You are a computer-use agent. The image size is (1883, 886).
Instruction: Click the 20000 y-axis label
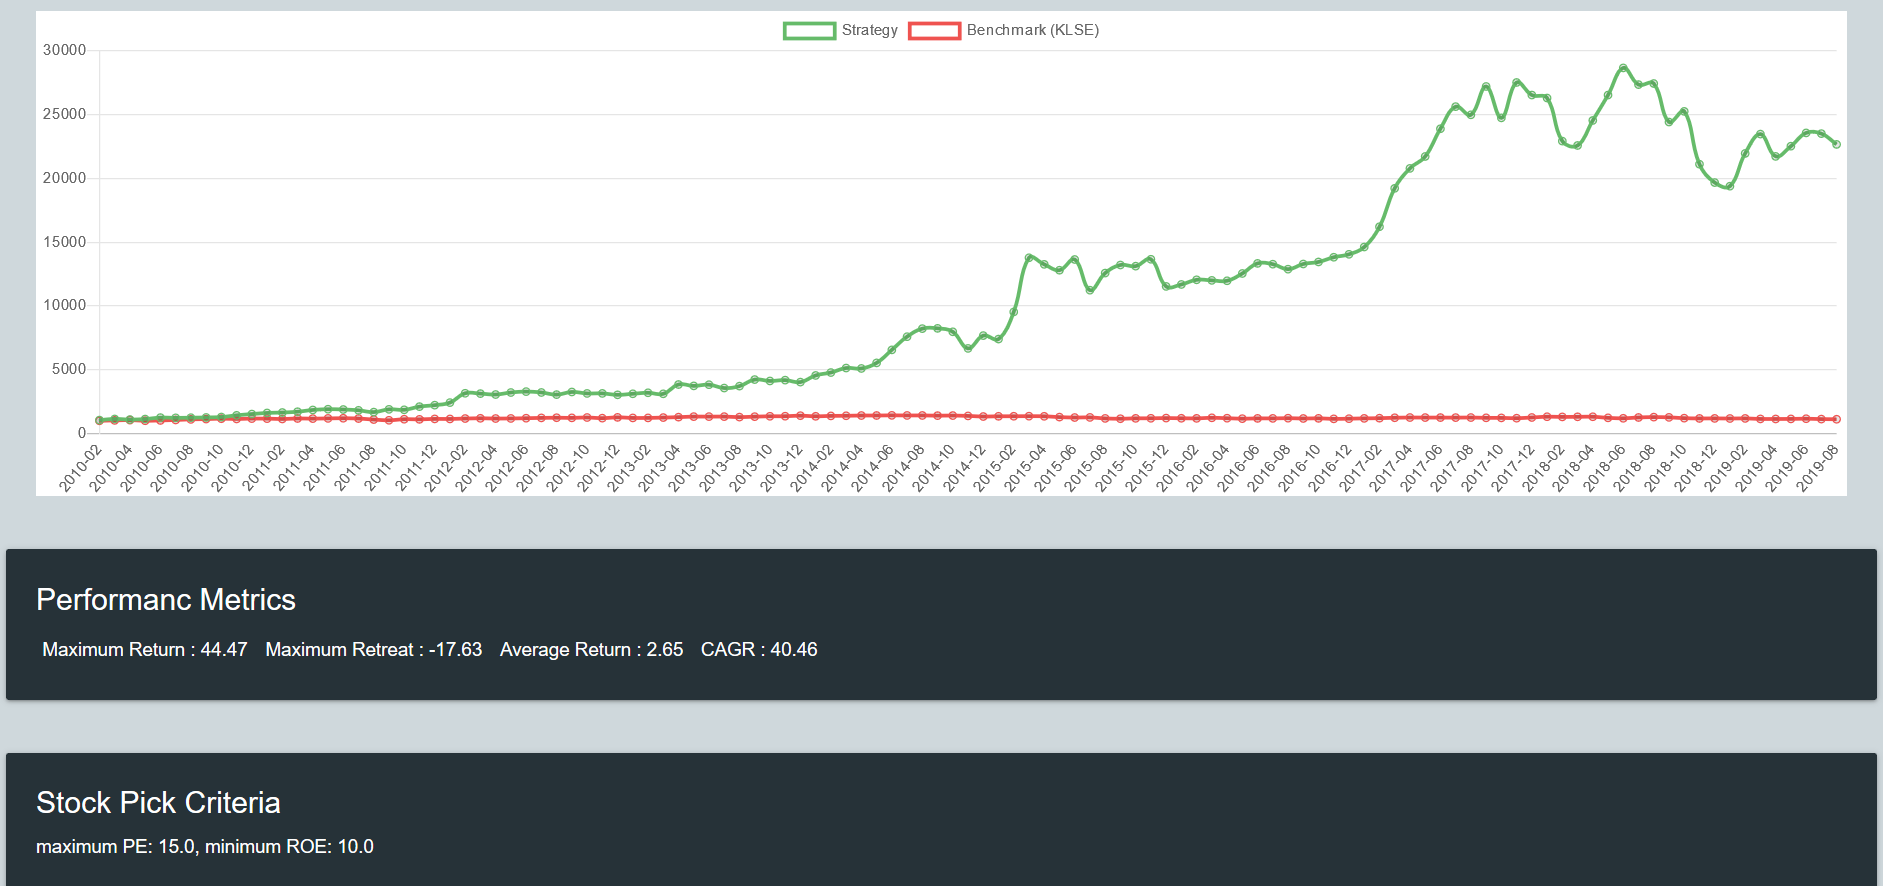(x=65, y=178)
